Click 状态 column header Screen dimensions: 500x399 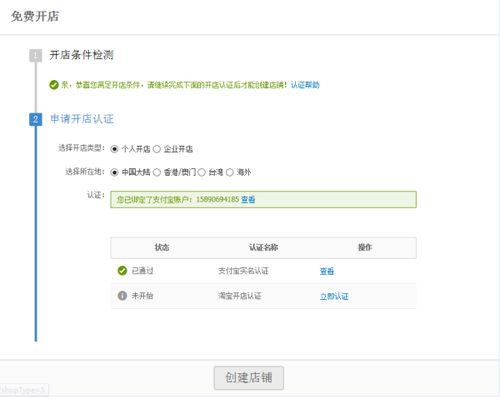point(162,247)
